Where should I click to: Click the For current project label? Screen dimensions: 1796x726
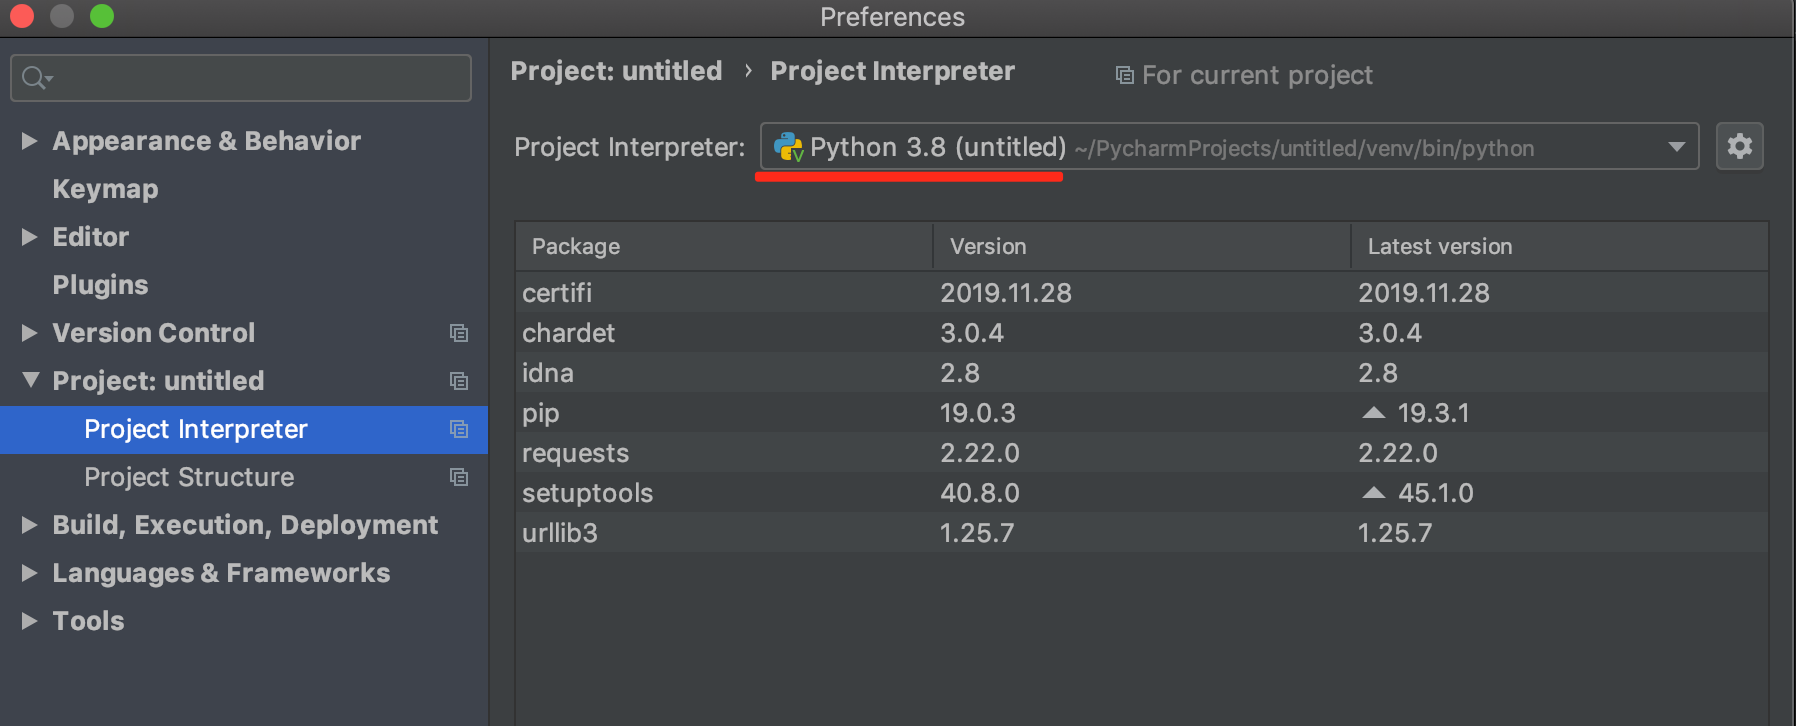[1257, 75]
